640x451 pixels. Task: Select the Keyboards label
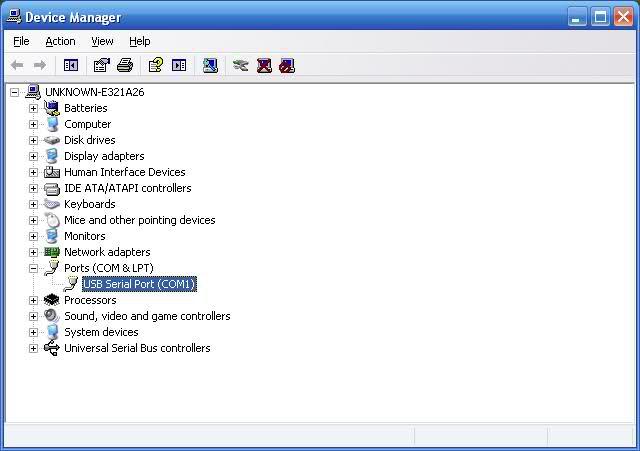[x=90, y=204]
